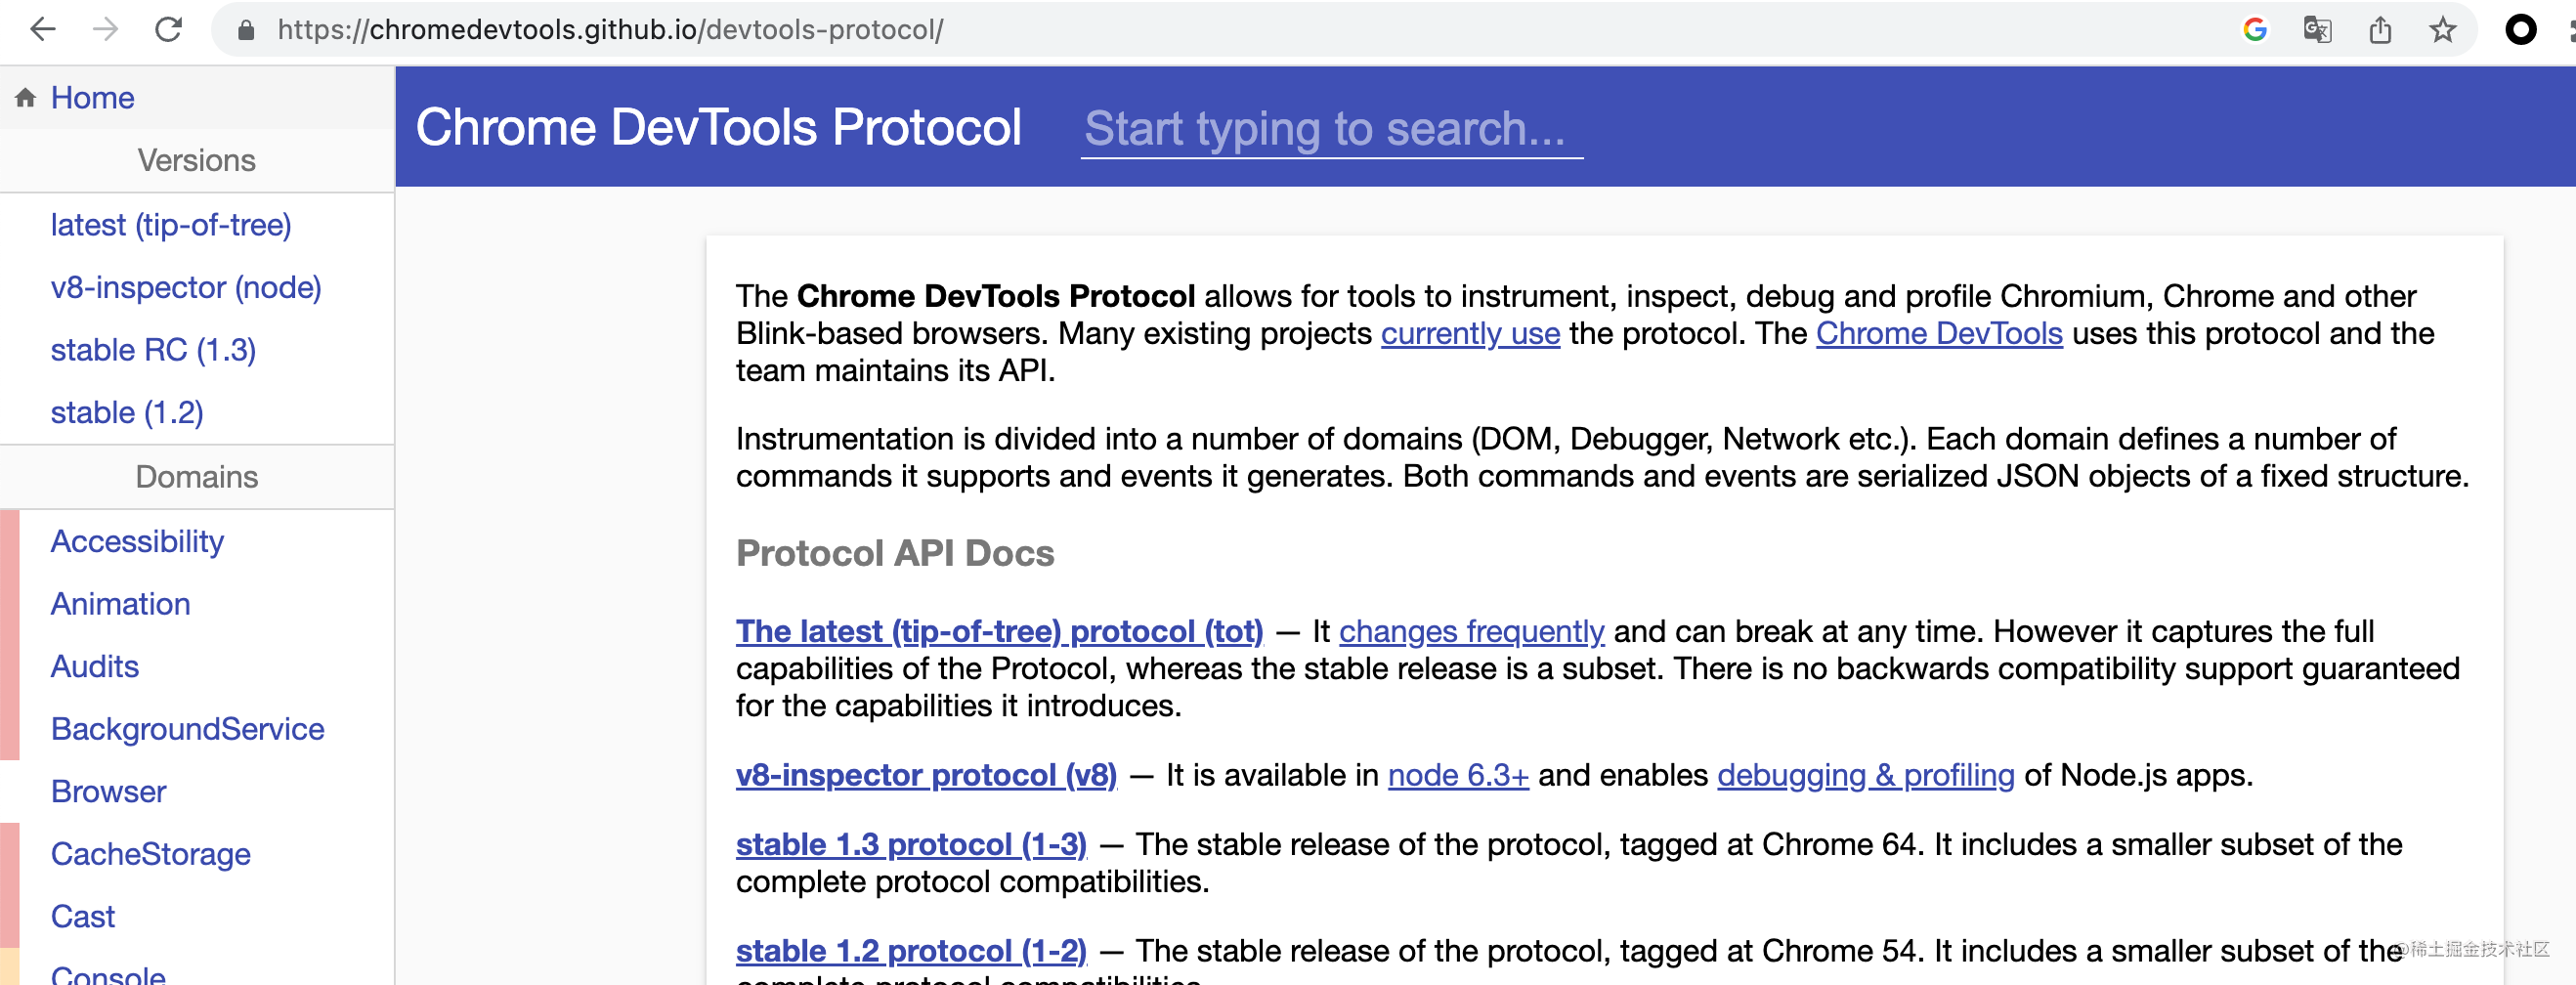This screenshot has height=985, width=2576.
Task: Open the 'stable 1.3 protocol (1-3)' link
Action: click(911, 844)
